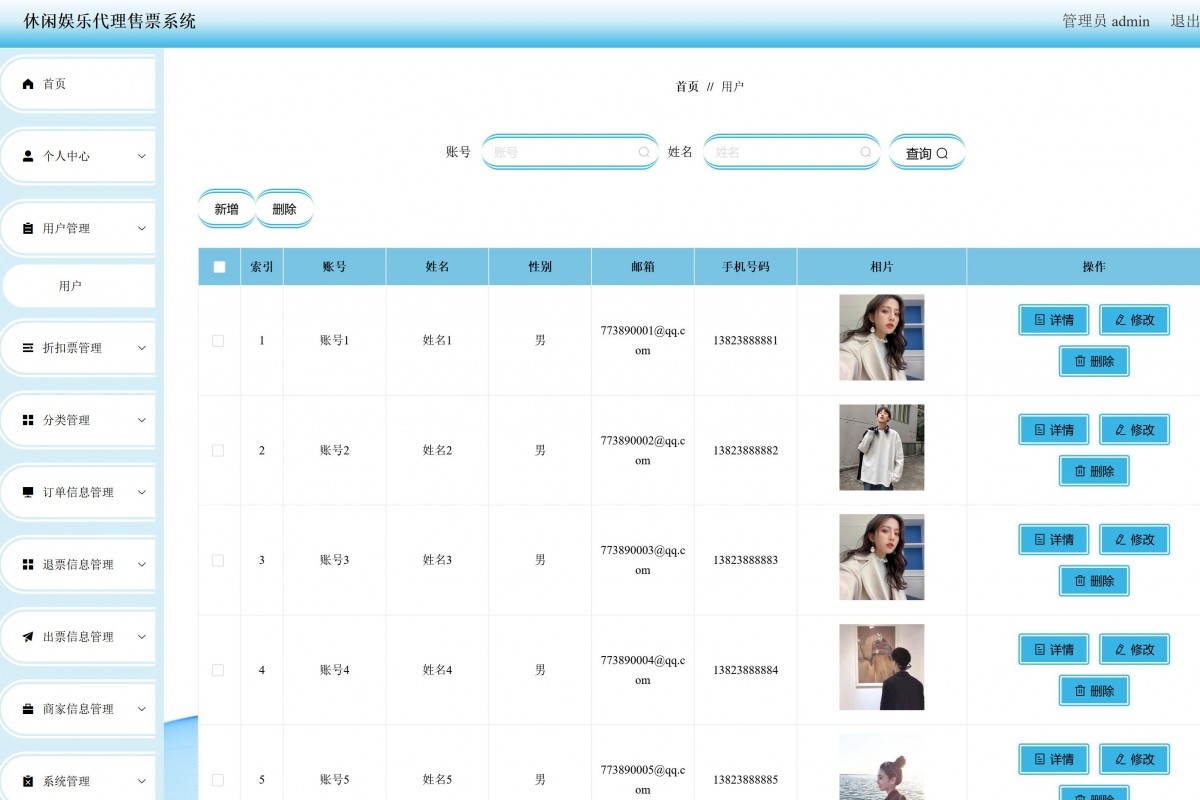The height and width of the screenshot is (800, 1200).
Task: Click the paper plane icon for 出票信息管理
Action: point(28,637)
